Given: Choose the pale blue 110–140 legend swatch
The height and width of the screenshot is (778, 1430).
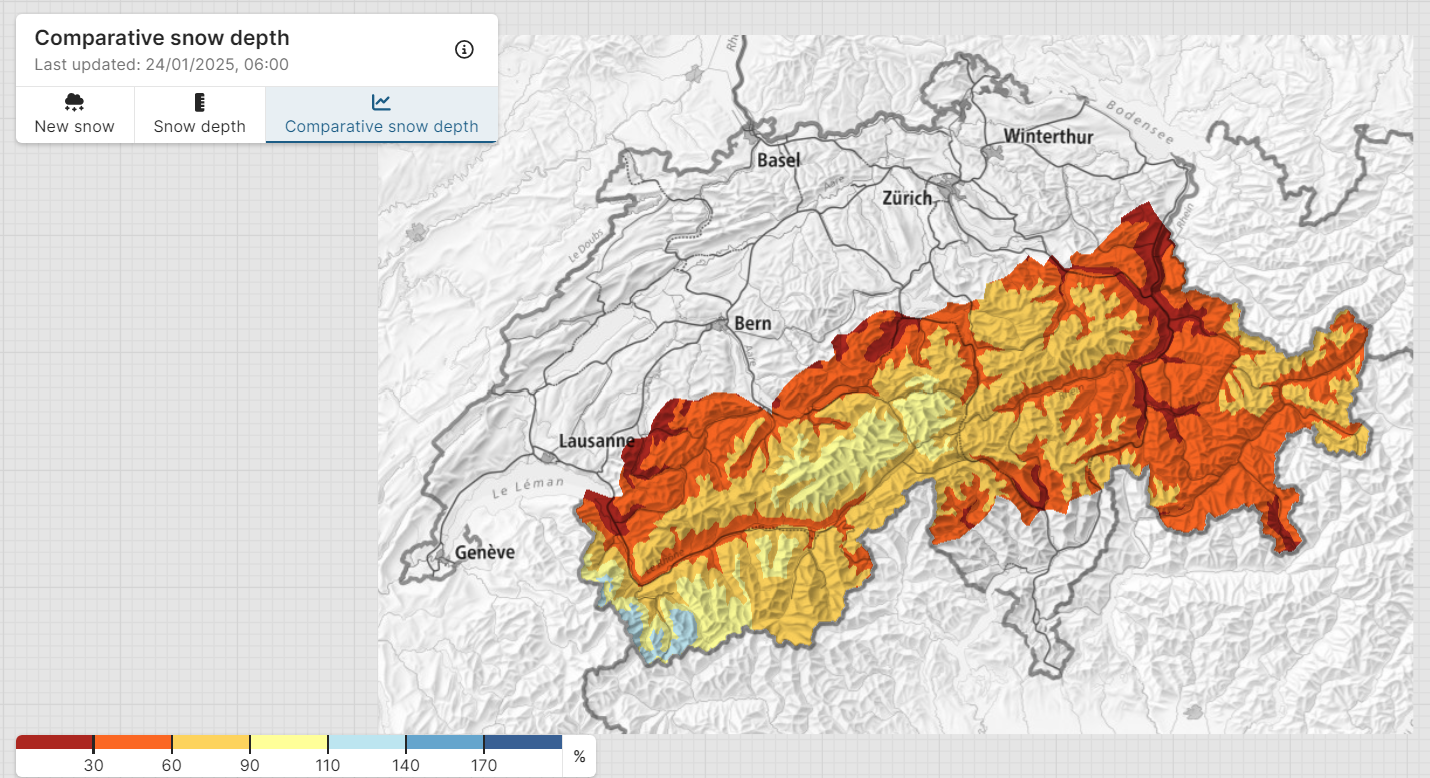Looking at the screenshot, I should 366,743.
